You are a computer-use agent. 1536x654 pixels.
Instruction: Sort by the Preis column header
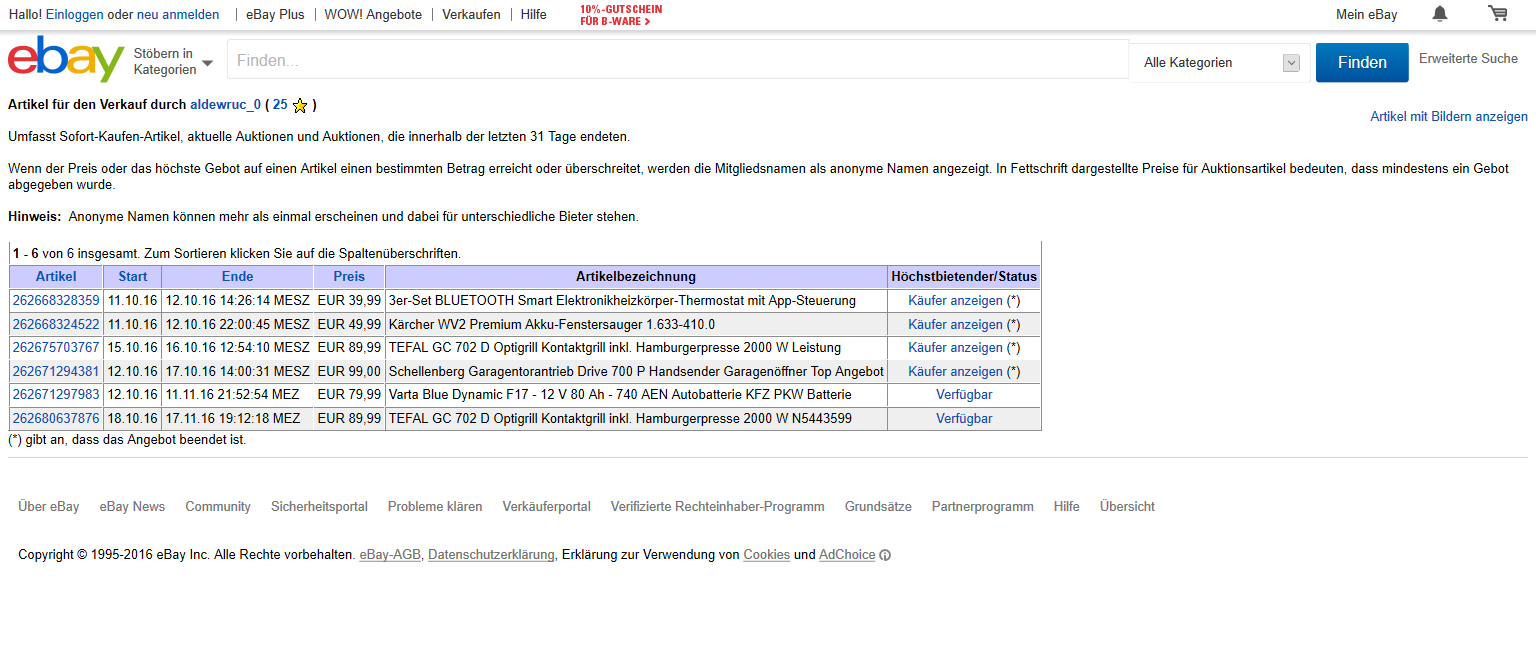pyautogui.click(x=349, y=277)
